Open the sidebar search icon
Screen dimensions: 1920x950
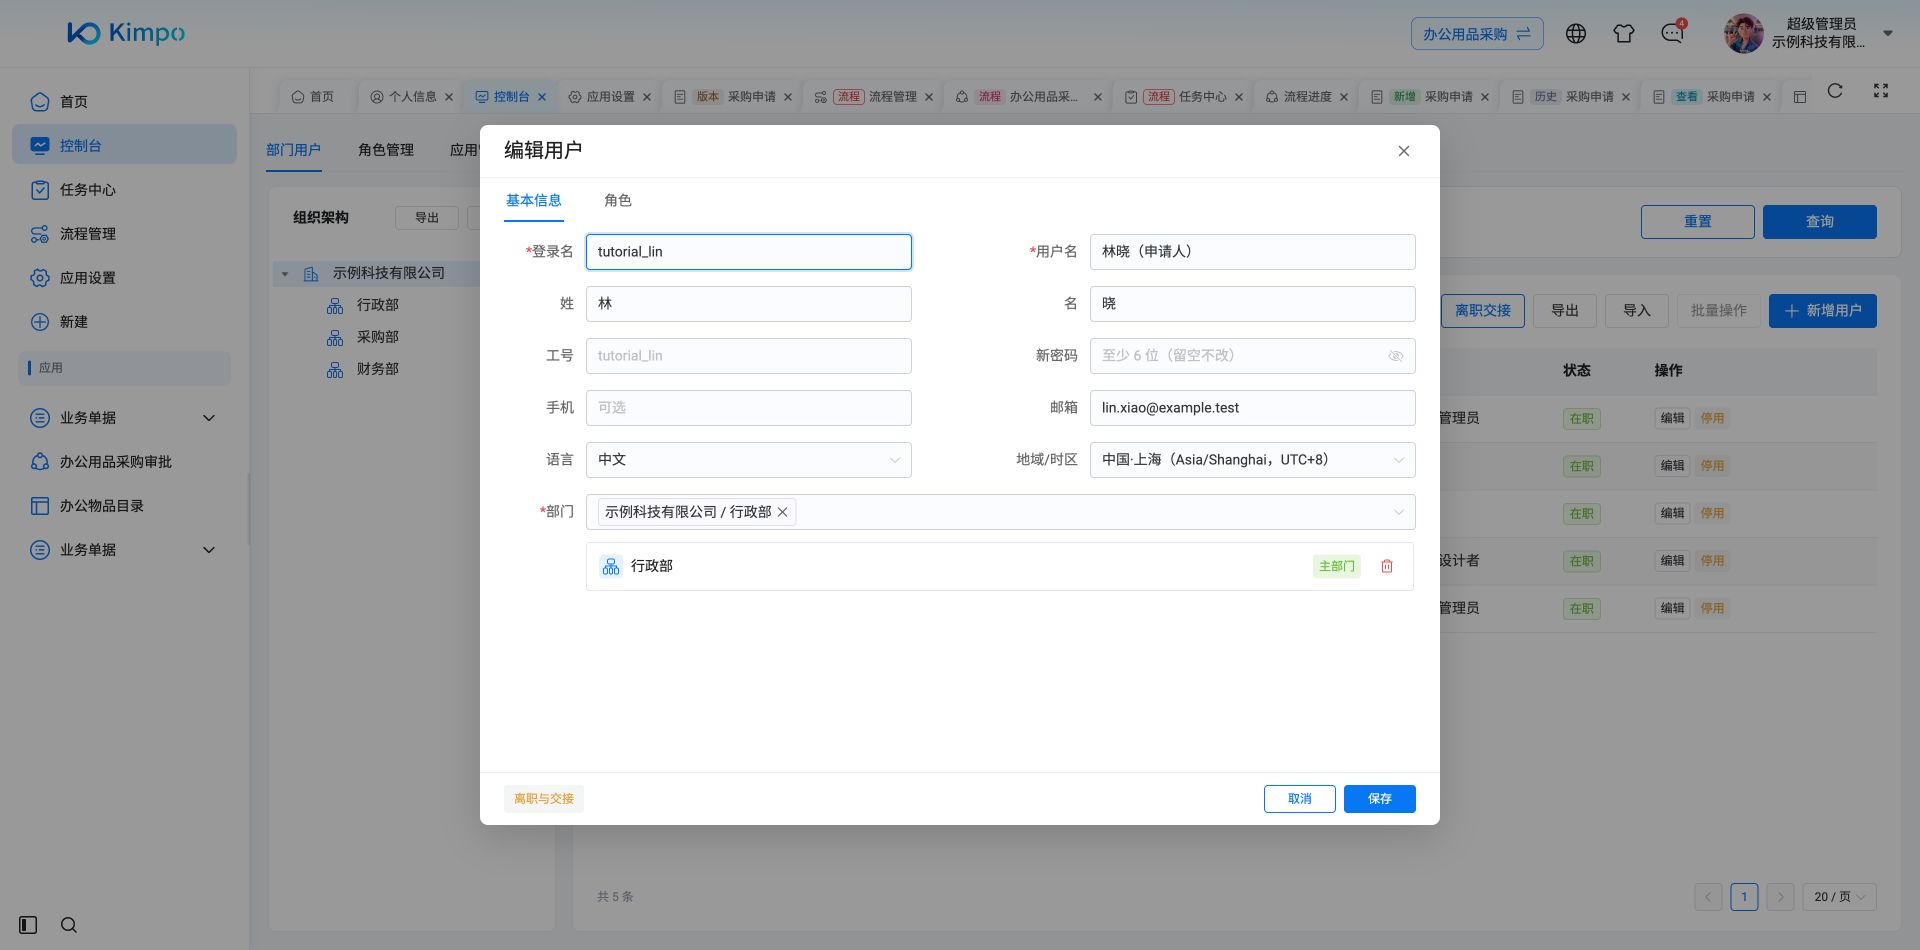point(69,925)
